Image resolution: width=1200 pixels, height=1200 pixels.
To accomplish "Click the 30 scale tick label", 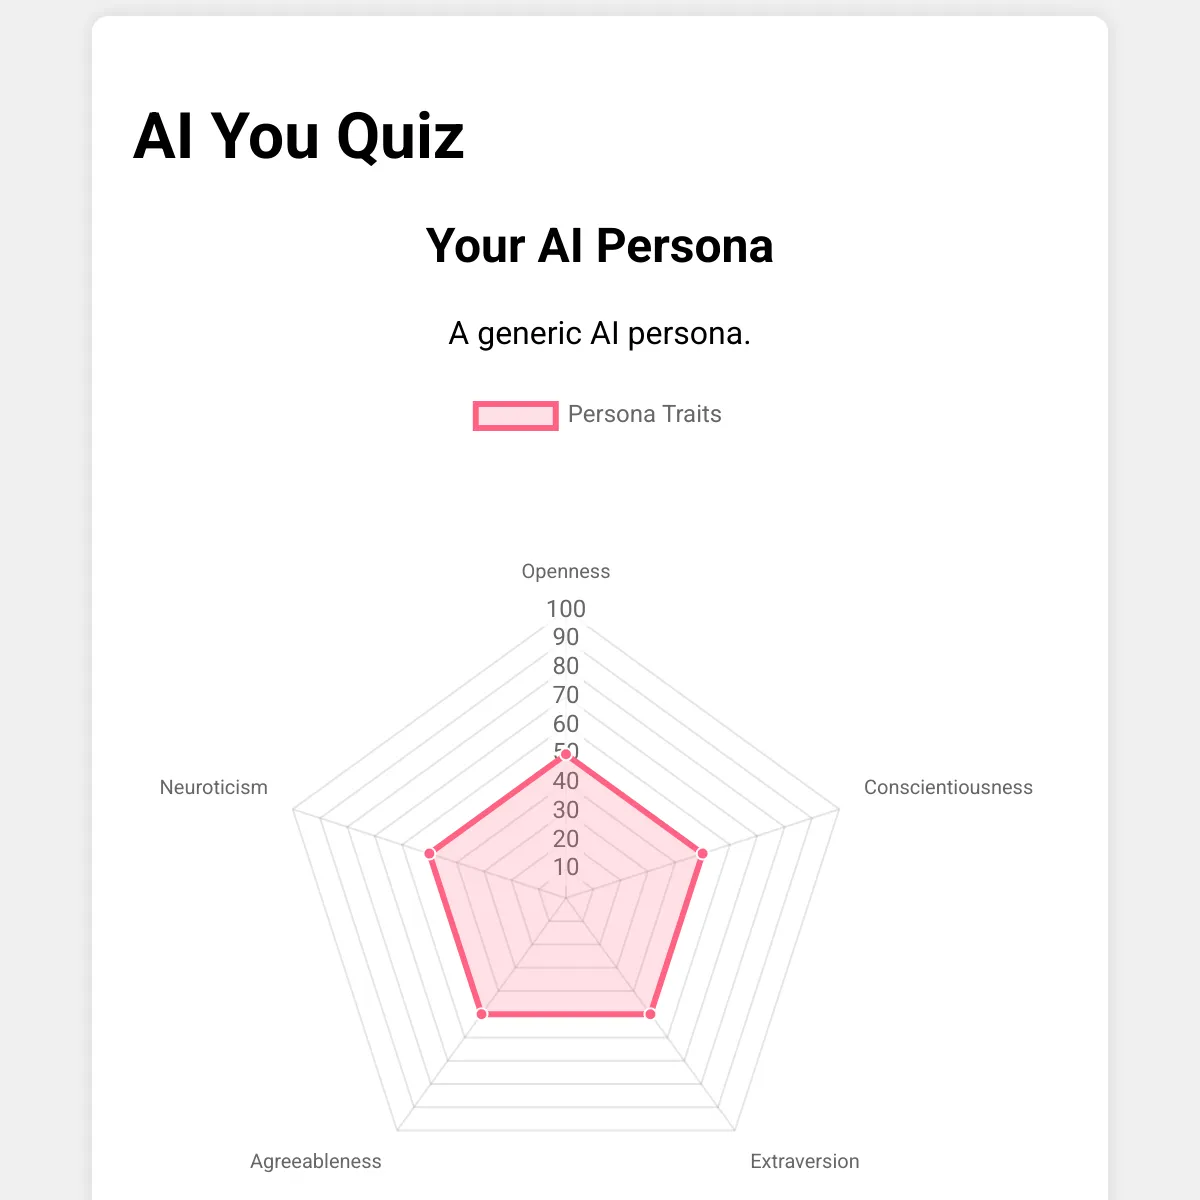I will pyautogui.click(x=566, y=810).
